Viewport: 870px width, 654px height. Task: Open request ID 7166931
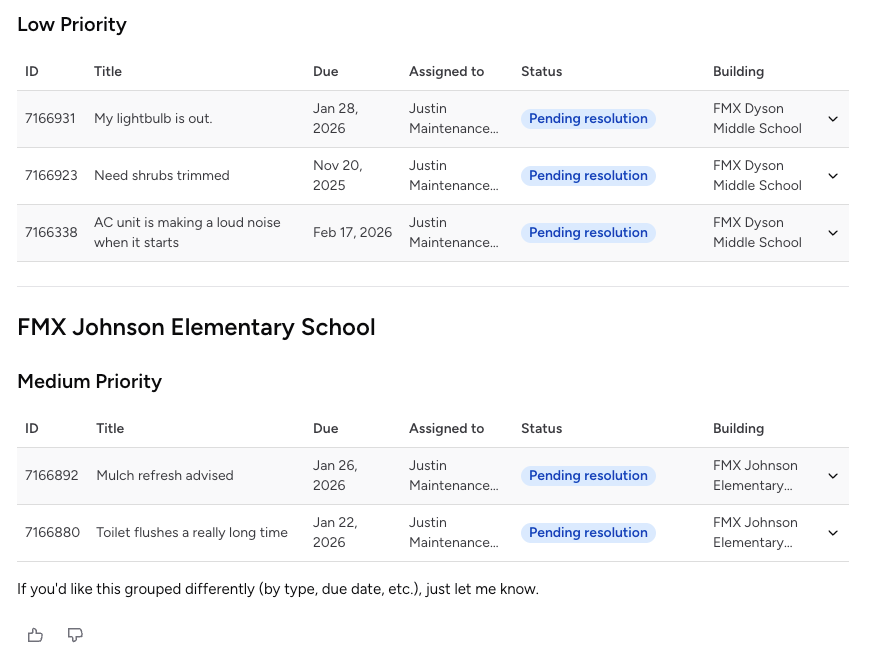pos(50,119)
